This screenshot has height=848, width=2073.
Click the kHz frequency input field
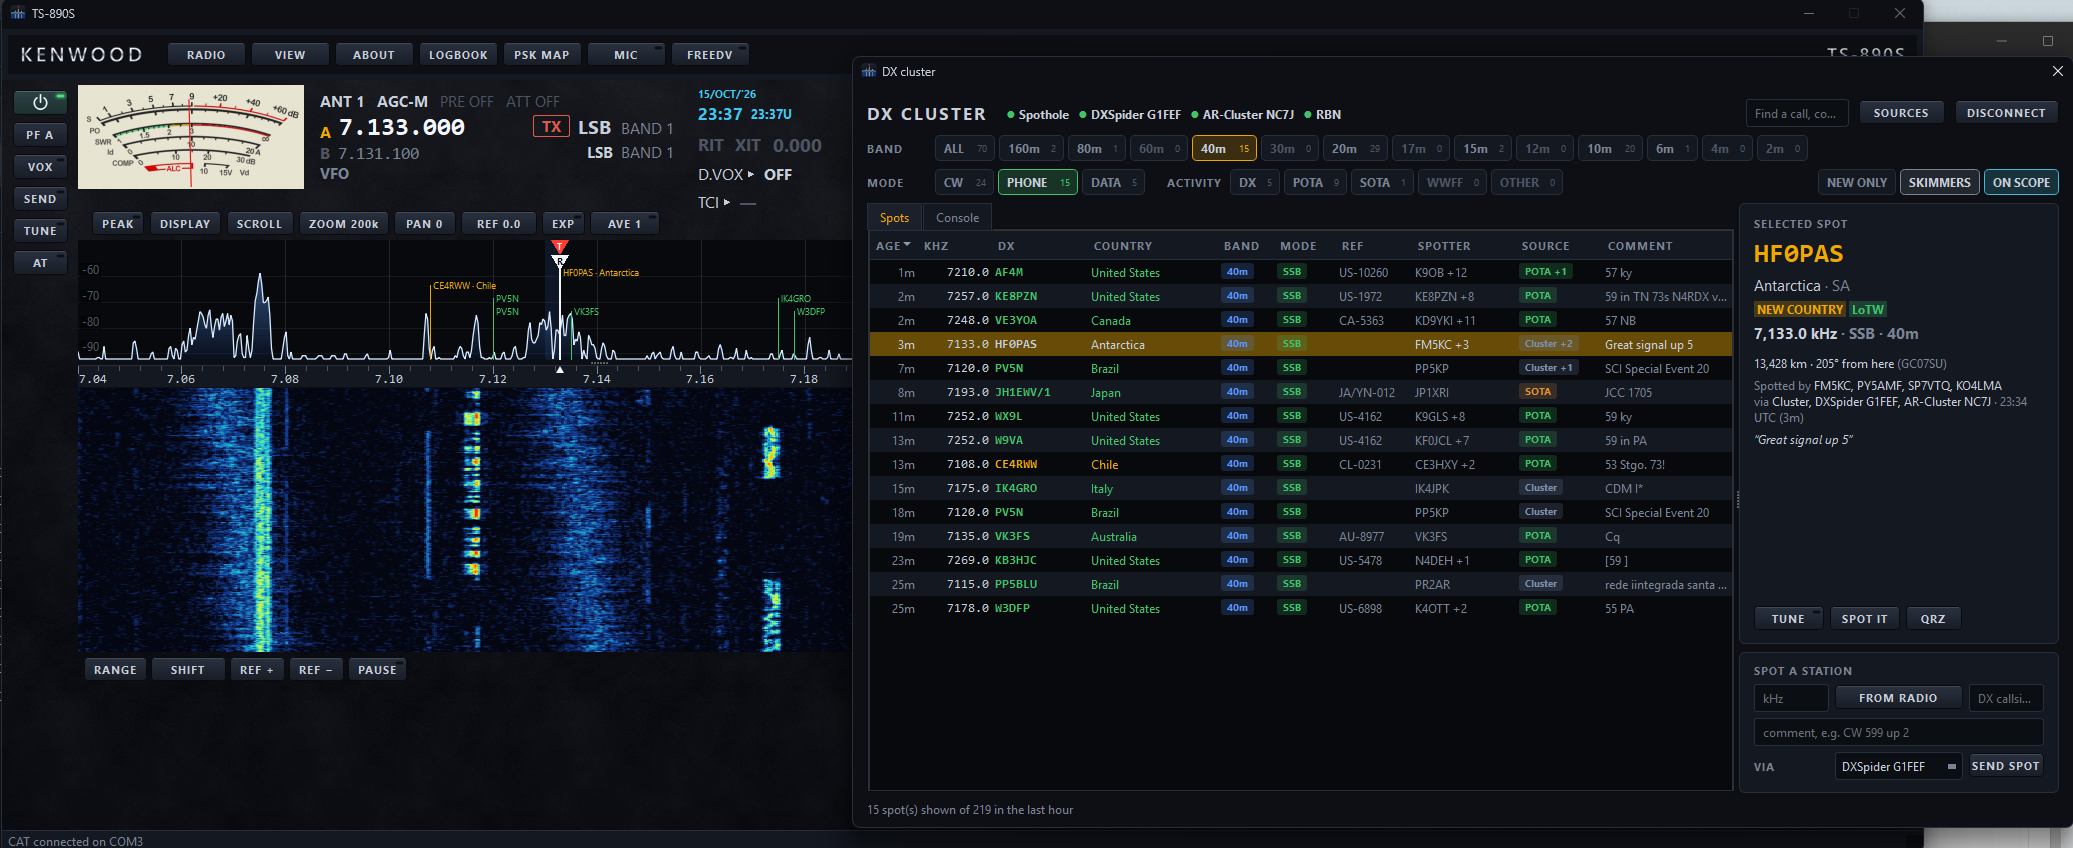[x=1791, y=699]
